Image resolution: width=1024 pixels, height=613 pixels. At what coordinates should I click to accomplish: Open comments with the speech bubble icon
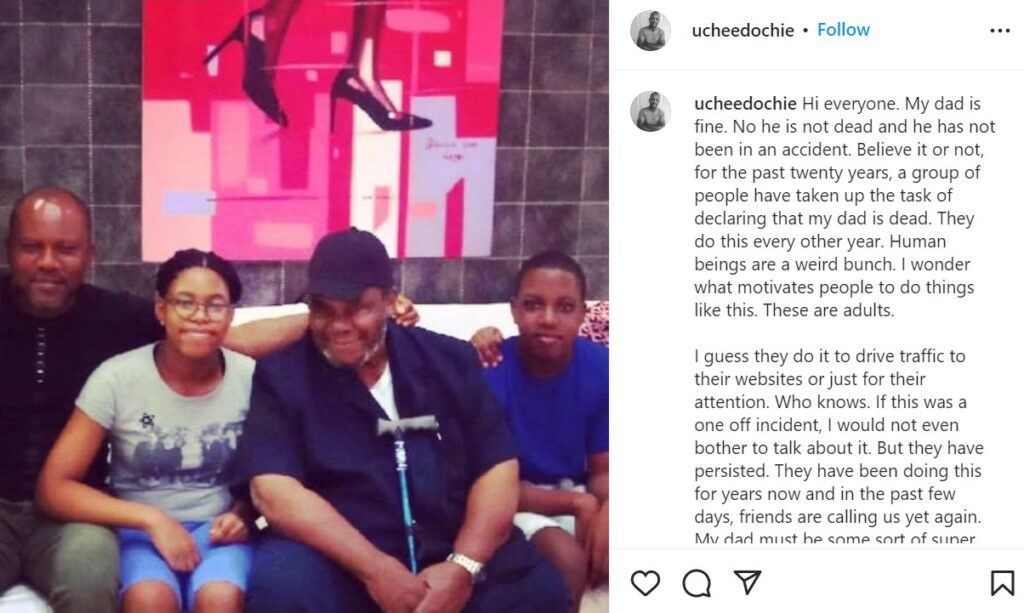tap(697, 583)
